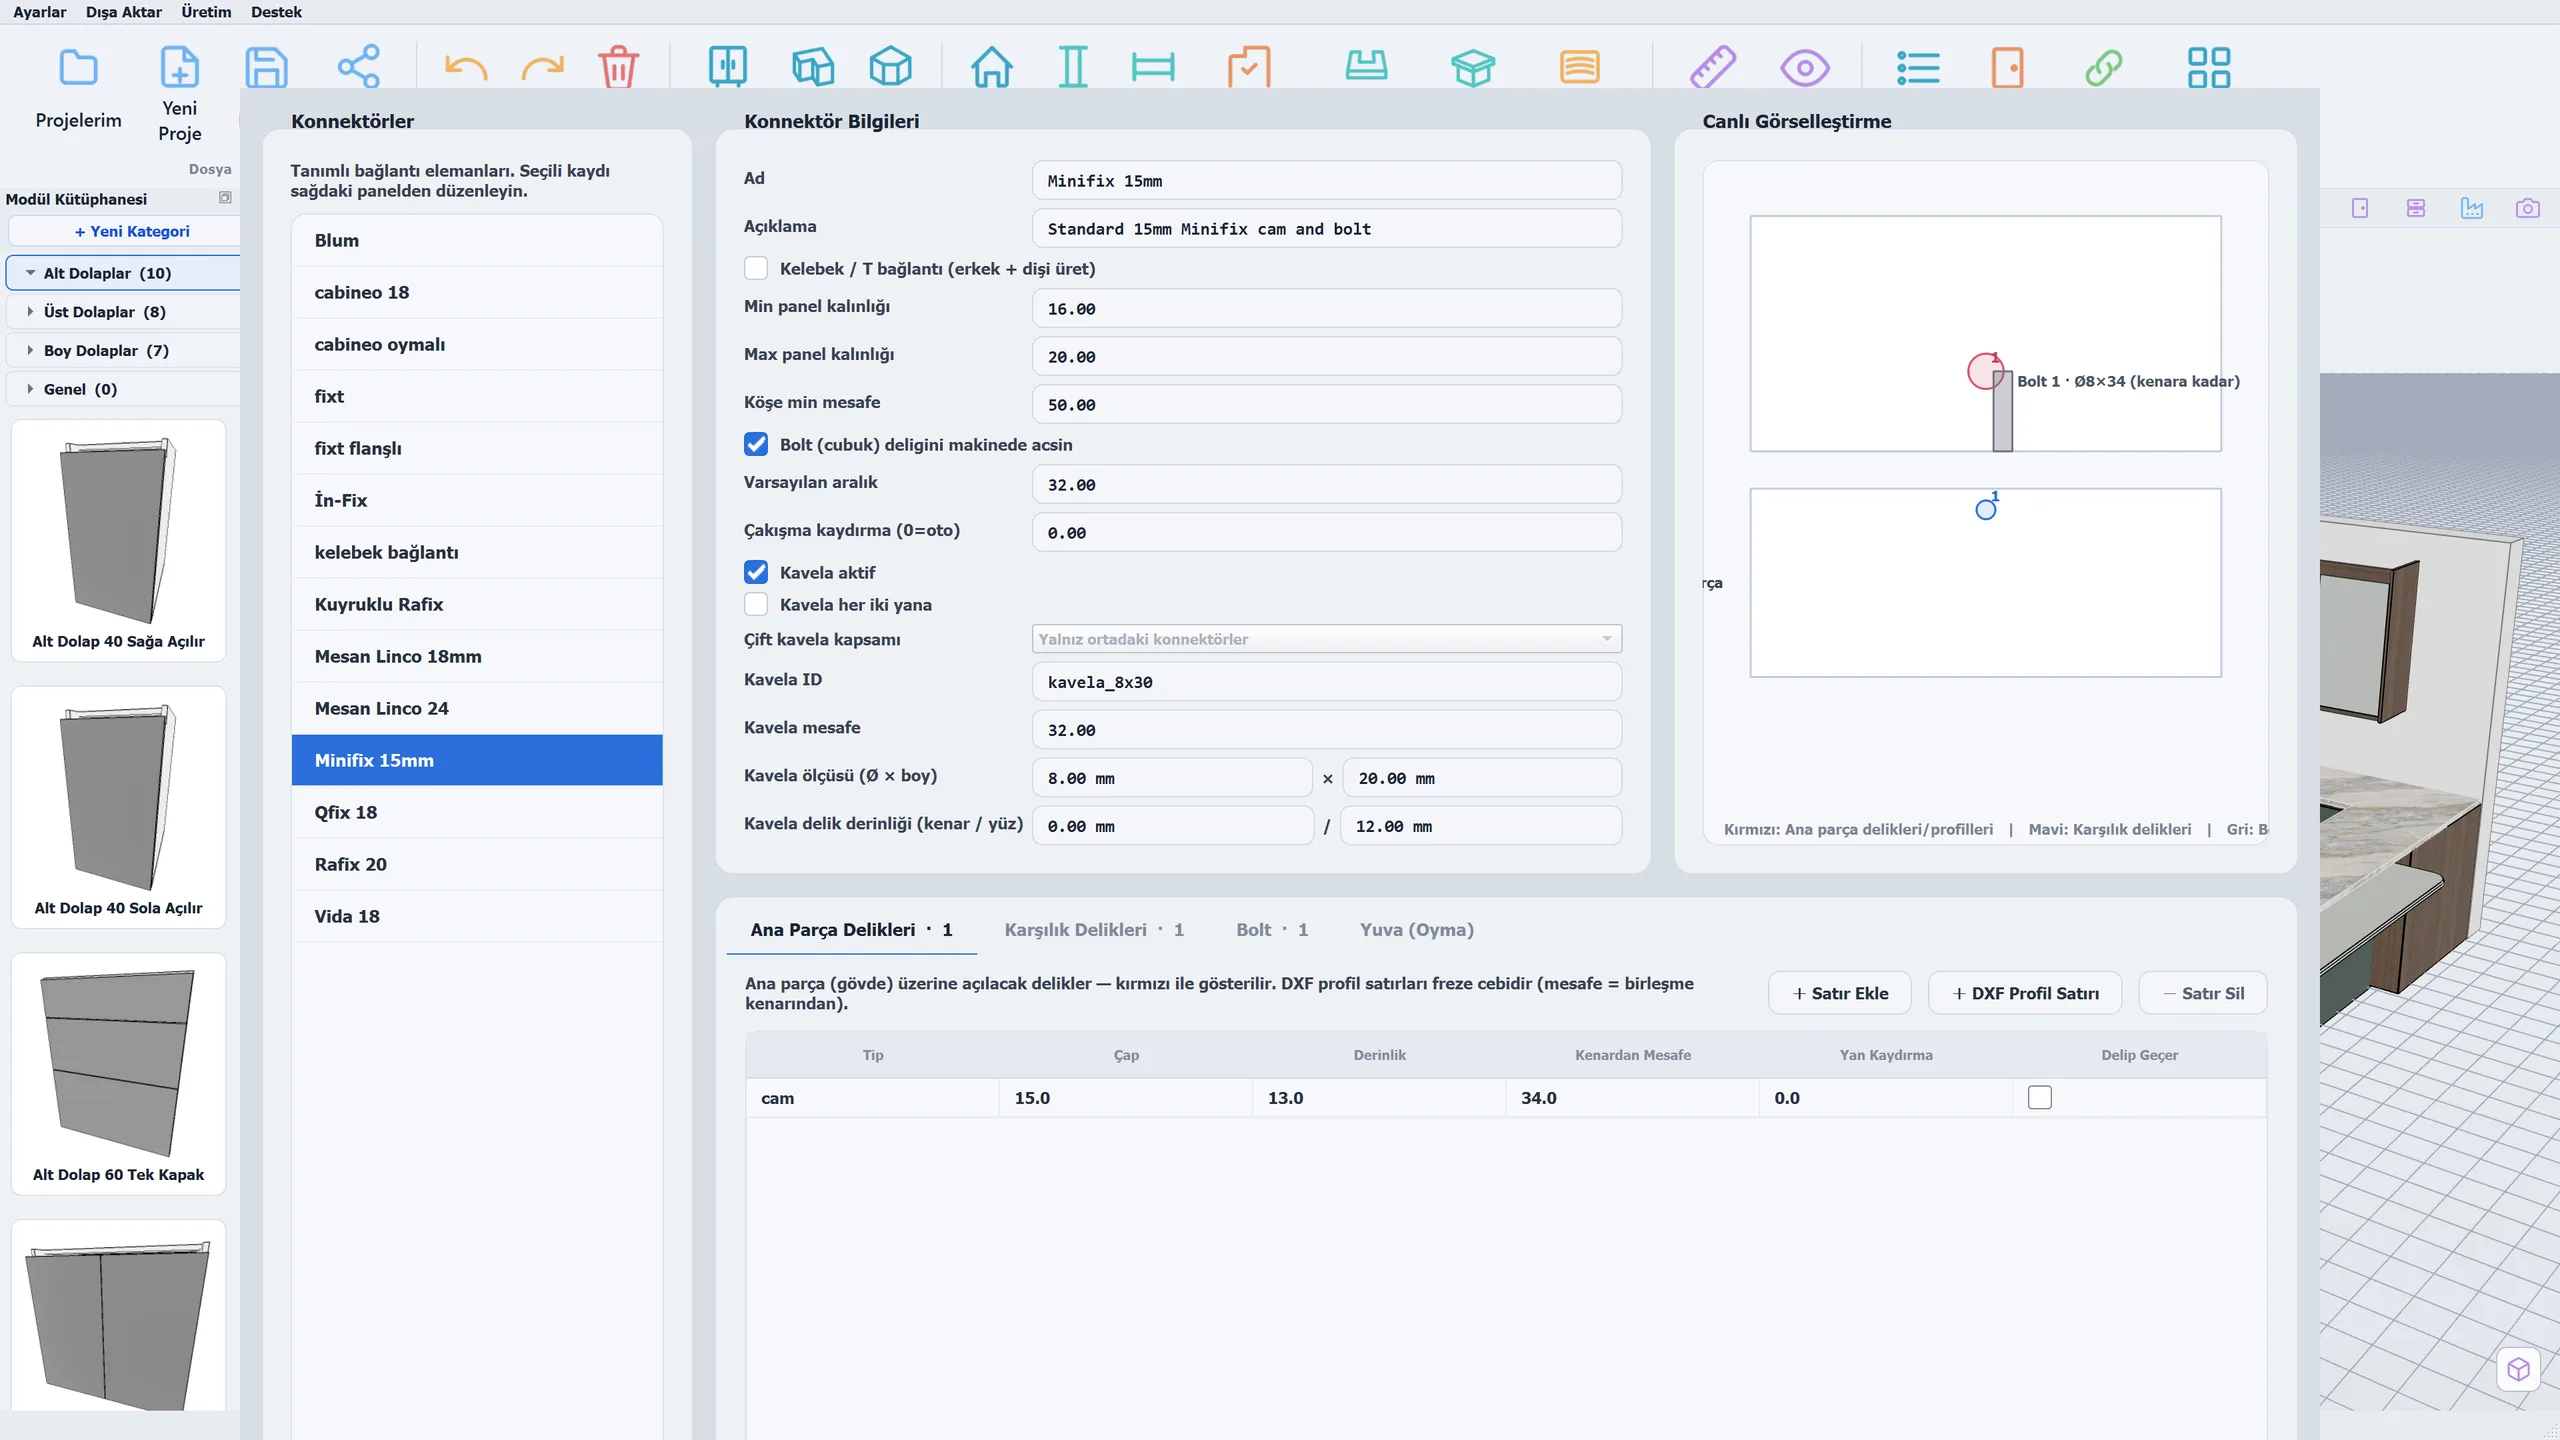Viewport: 2560px width, 1440px height.
Task: Expand the Boy Dolaplar category
Action: point(31,350)
